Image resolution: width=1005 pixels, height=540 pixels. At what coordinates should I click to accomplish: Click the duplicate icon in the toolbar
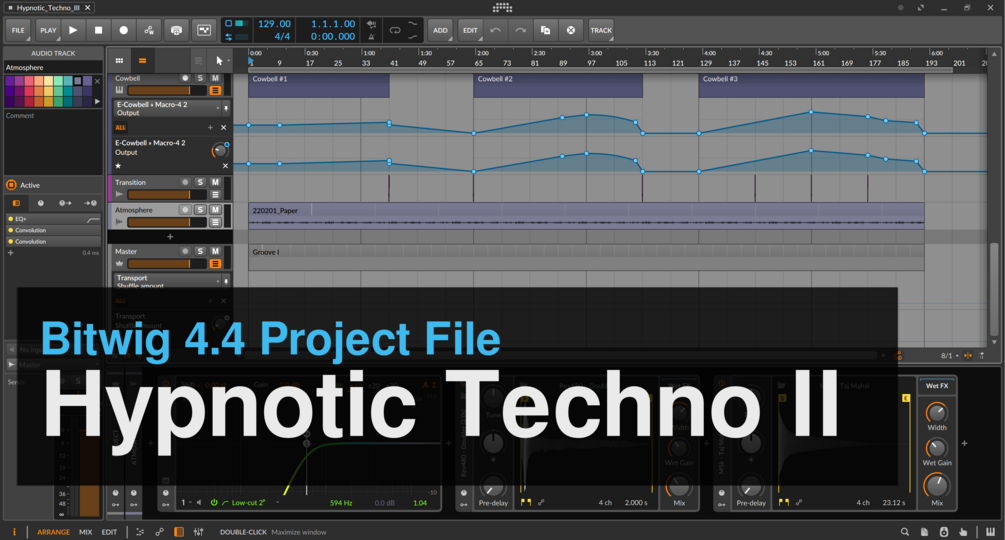point(545,30)
